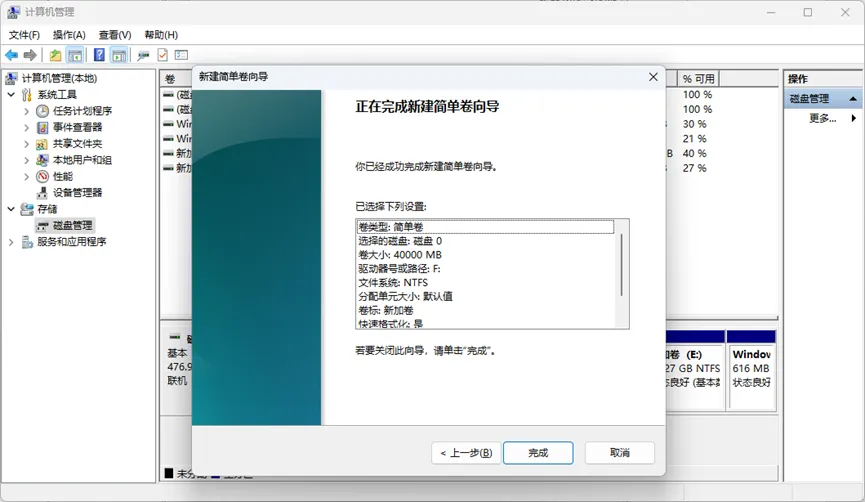Click the 上一步(B) button

pos(466,453)
